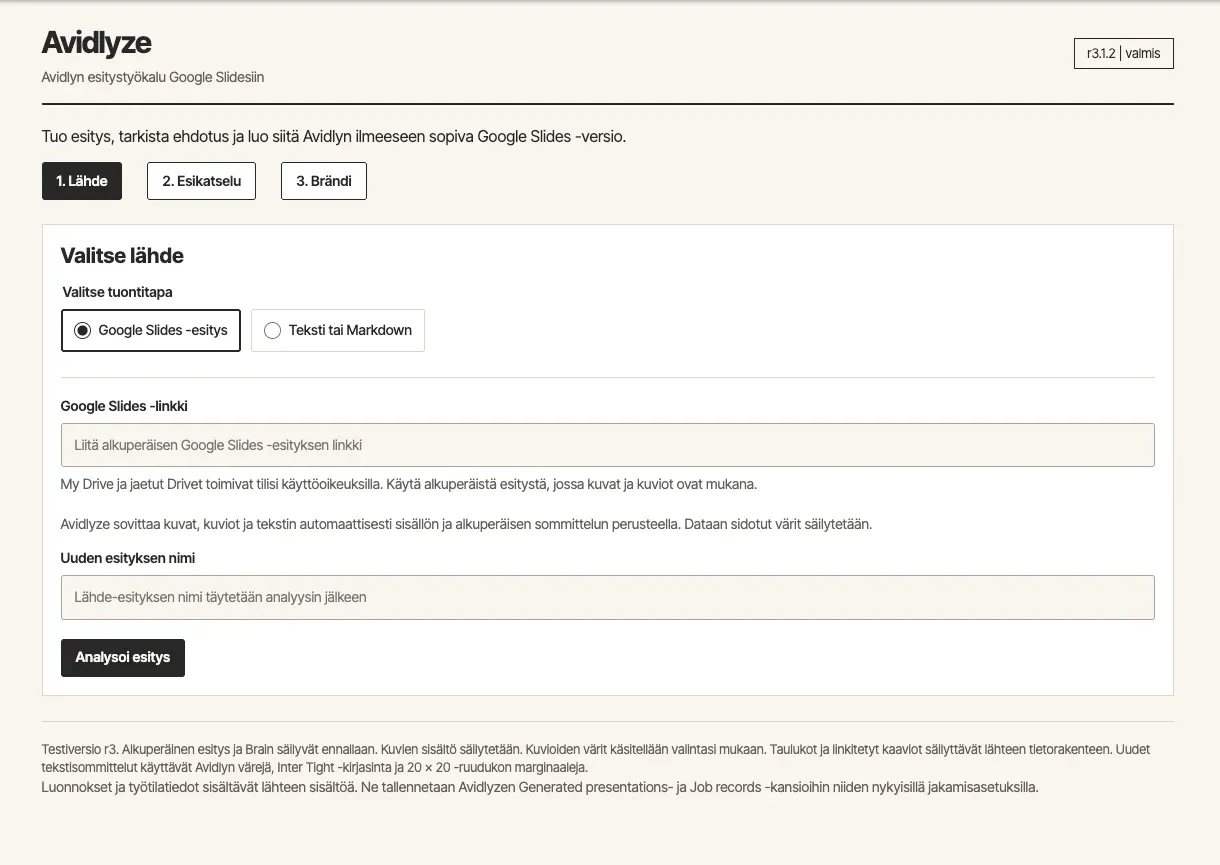The width and height of the screenshot is (1220, 865).
Task: Choose the Teksti tai Markdown radio option
Action: tap(338, 330)
